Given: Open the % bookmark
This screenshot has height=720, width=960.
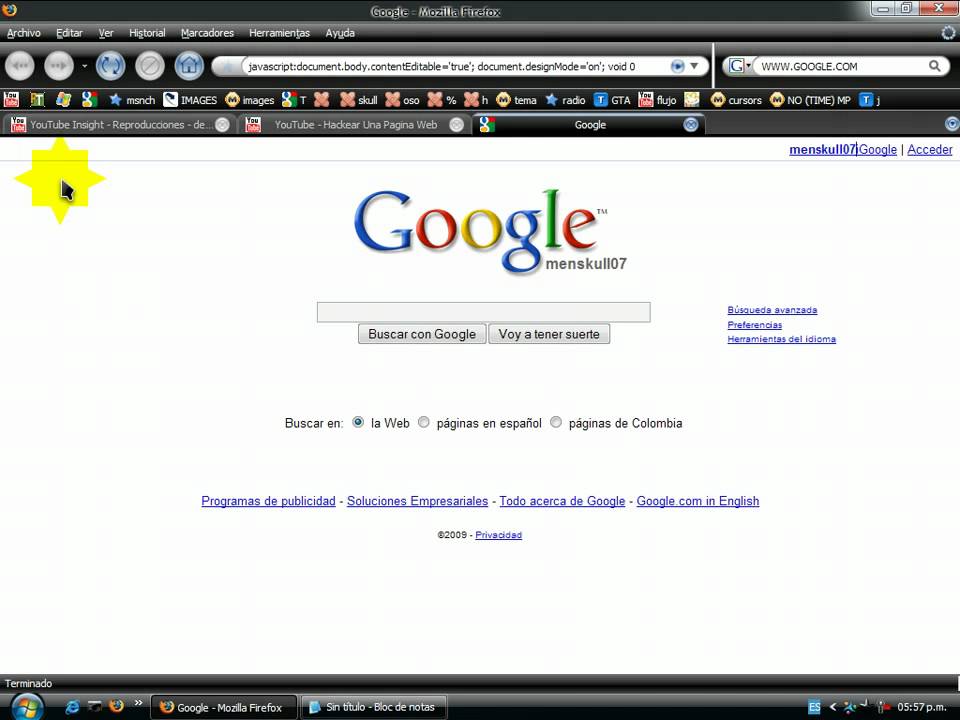Looking at the screenshot, I should coord(442,100).
